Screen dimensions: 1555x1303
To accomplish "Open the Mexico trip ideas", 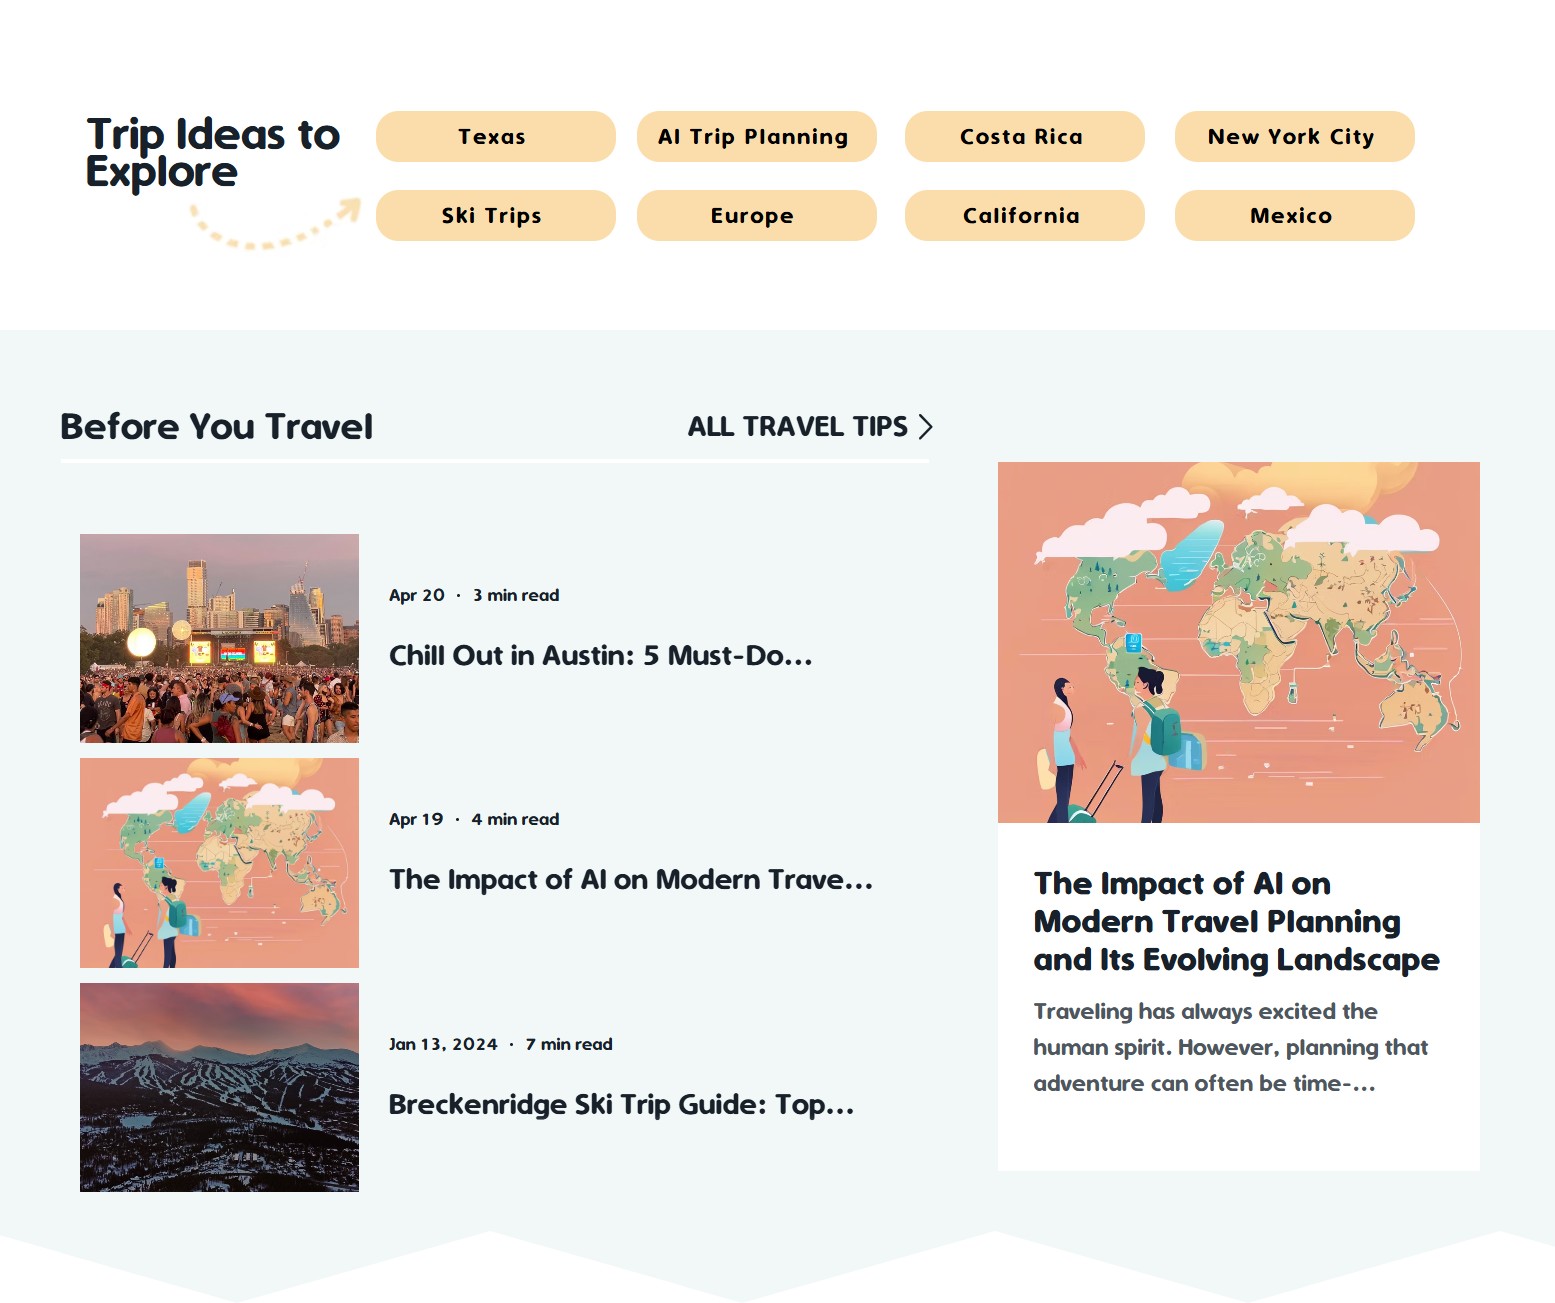I will (x=1293, y=215).
